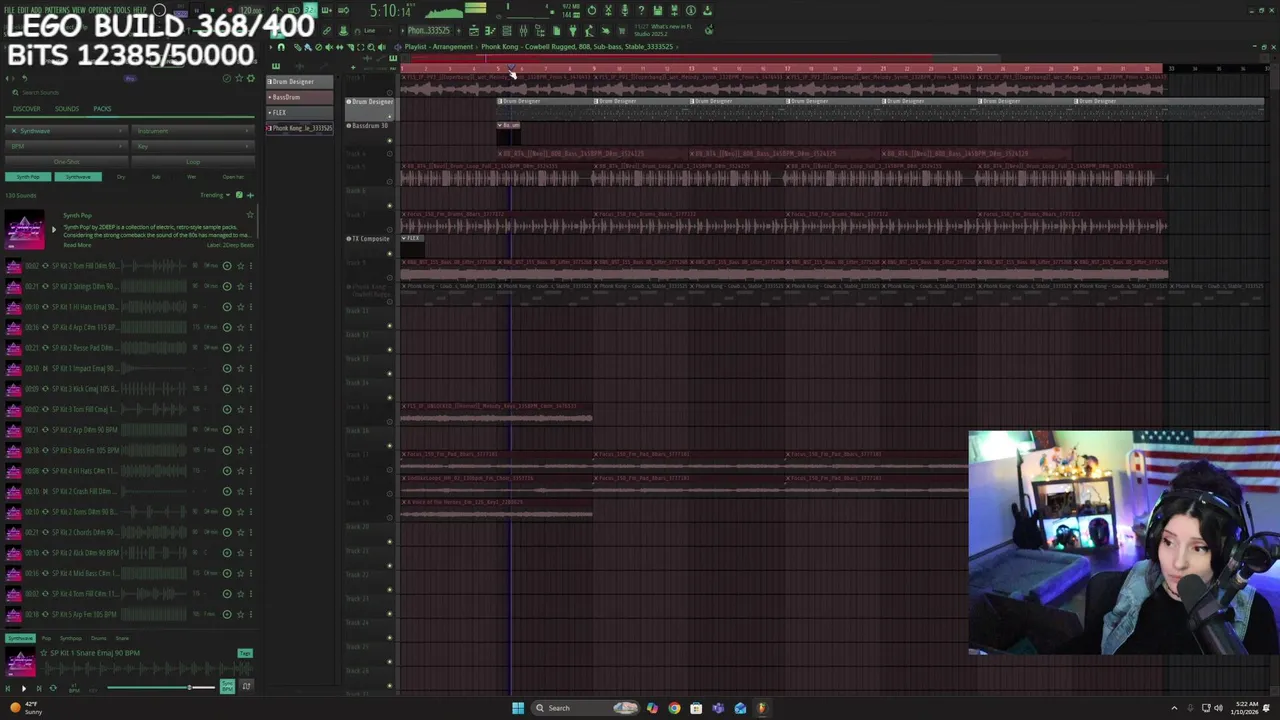
Task: Open sounds browser settings gear
Action: (x=251, y=78)
